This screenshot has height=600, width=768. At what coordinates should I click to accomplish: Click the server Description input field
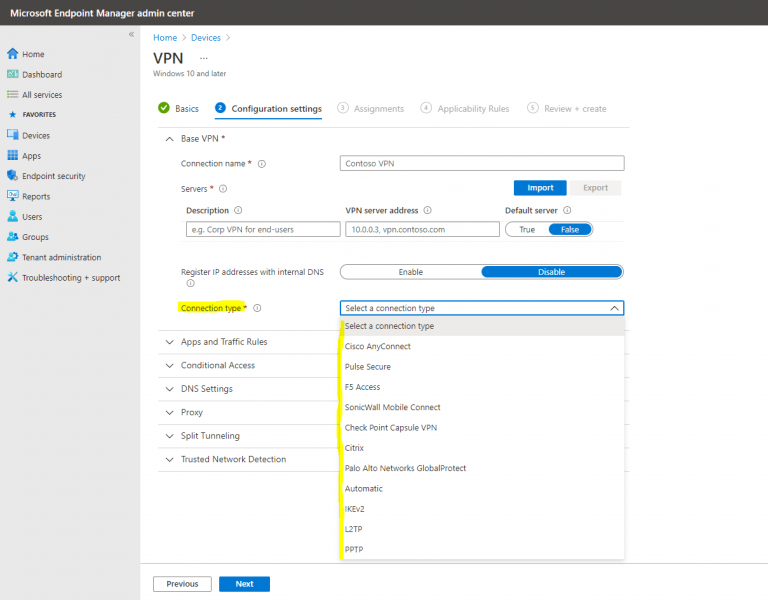pos(263,229)
